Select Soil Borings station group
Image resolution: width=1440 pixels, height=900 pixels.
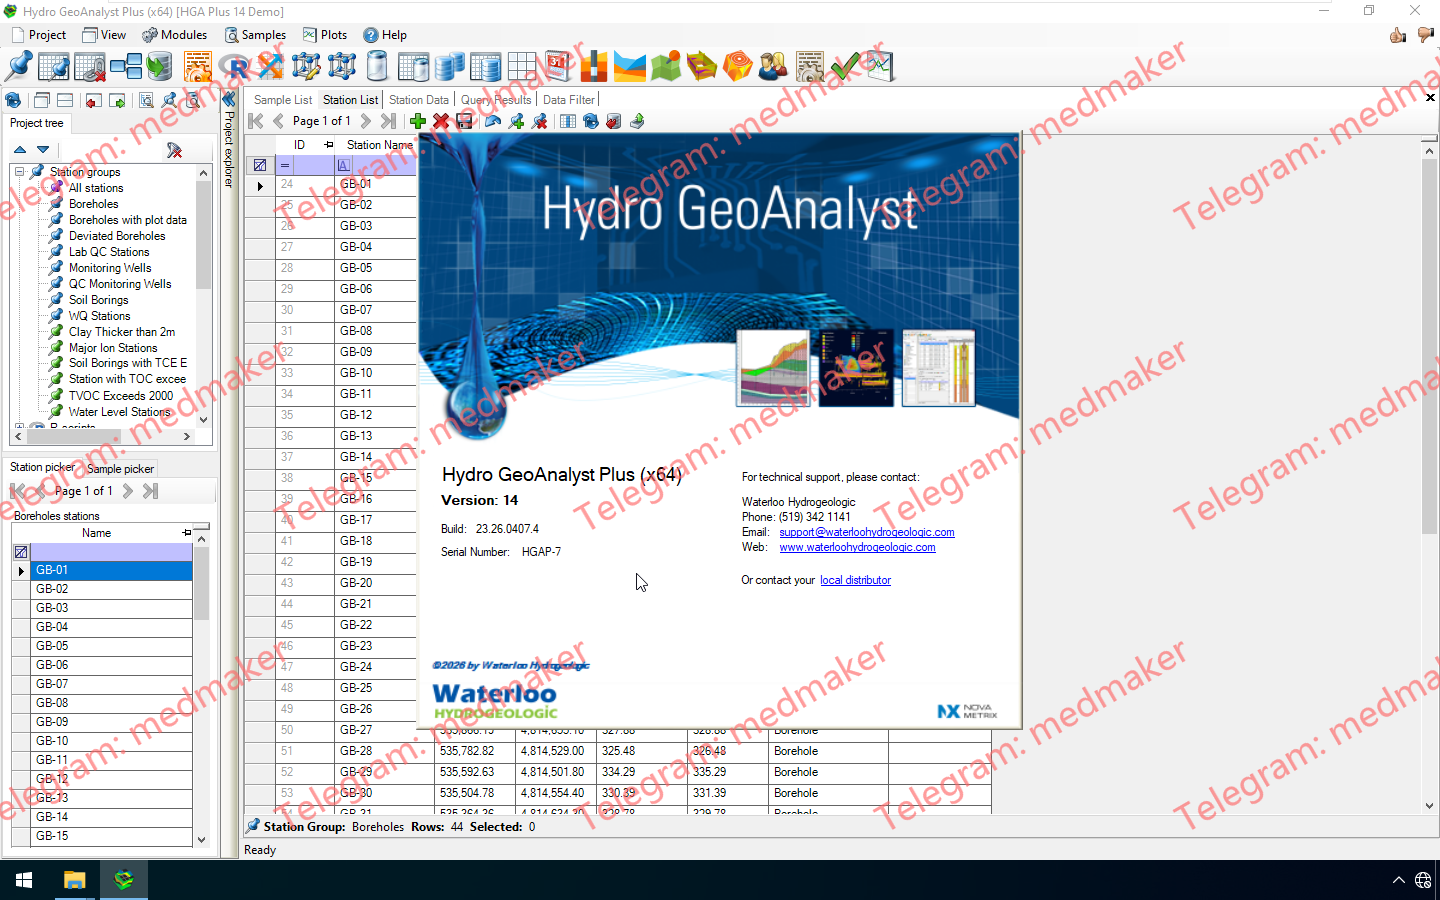(x=98, y=300)
